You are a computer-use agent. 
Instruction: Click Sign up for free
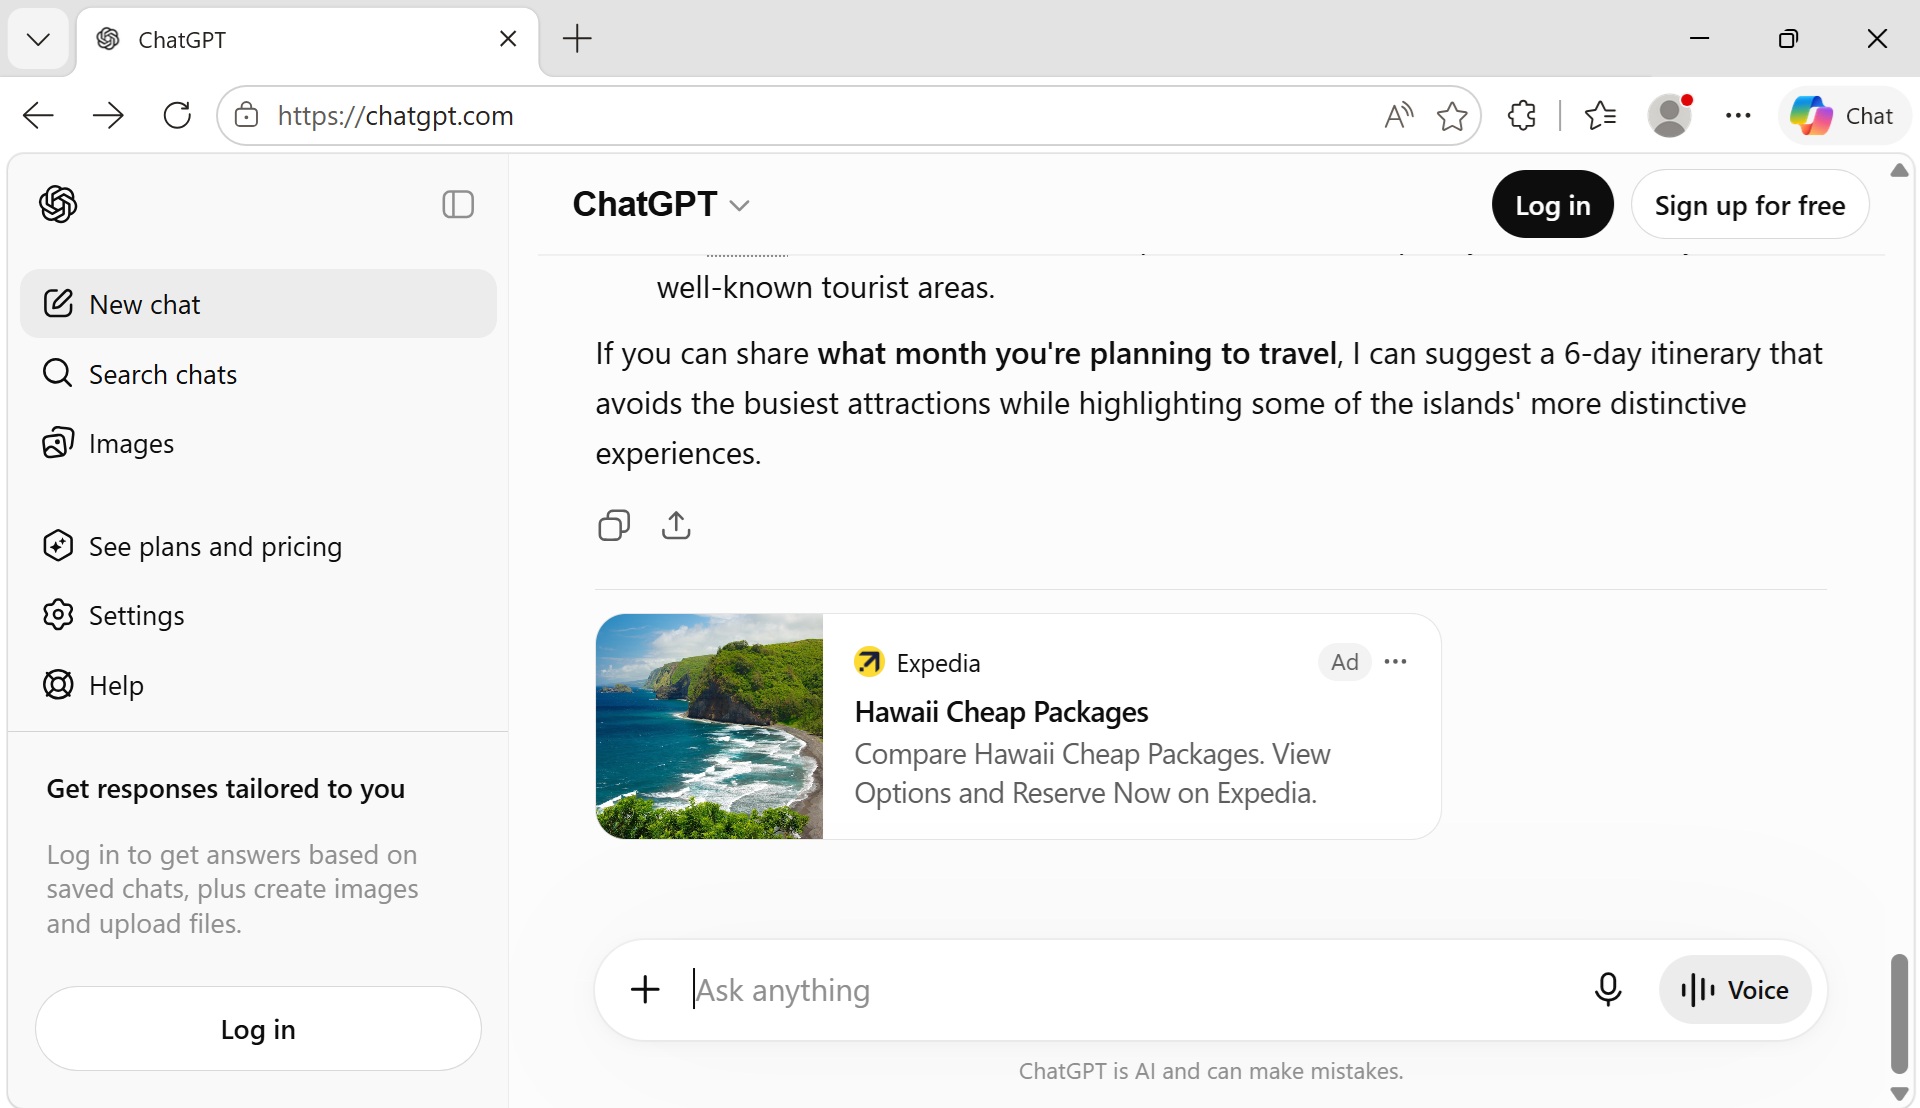[x=1750, y=205]
